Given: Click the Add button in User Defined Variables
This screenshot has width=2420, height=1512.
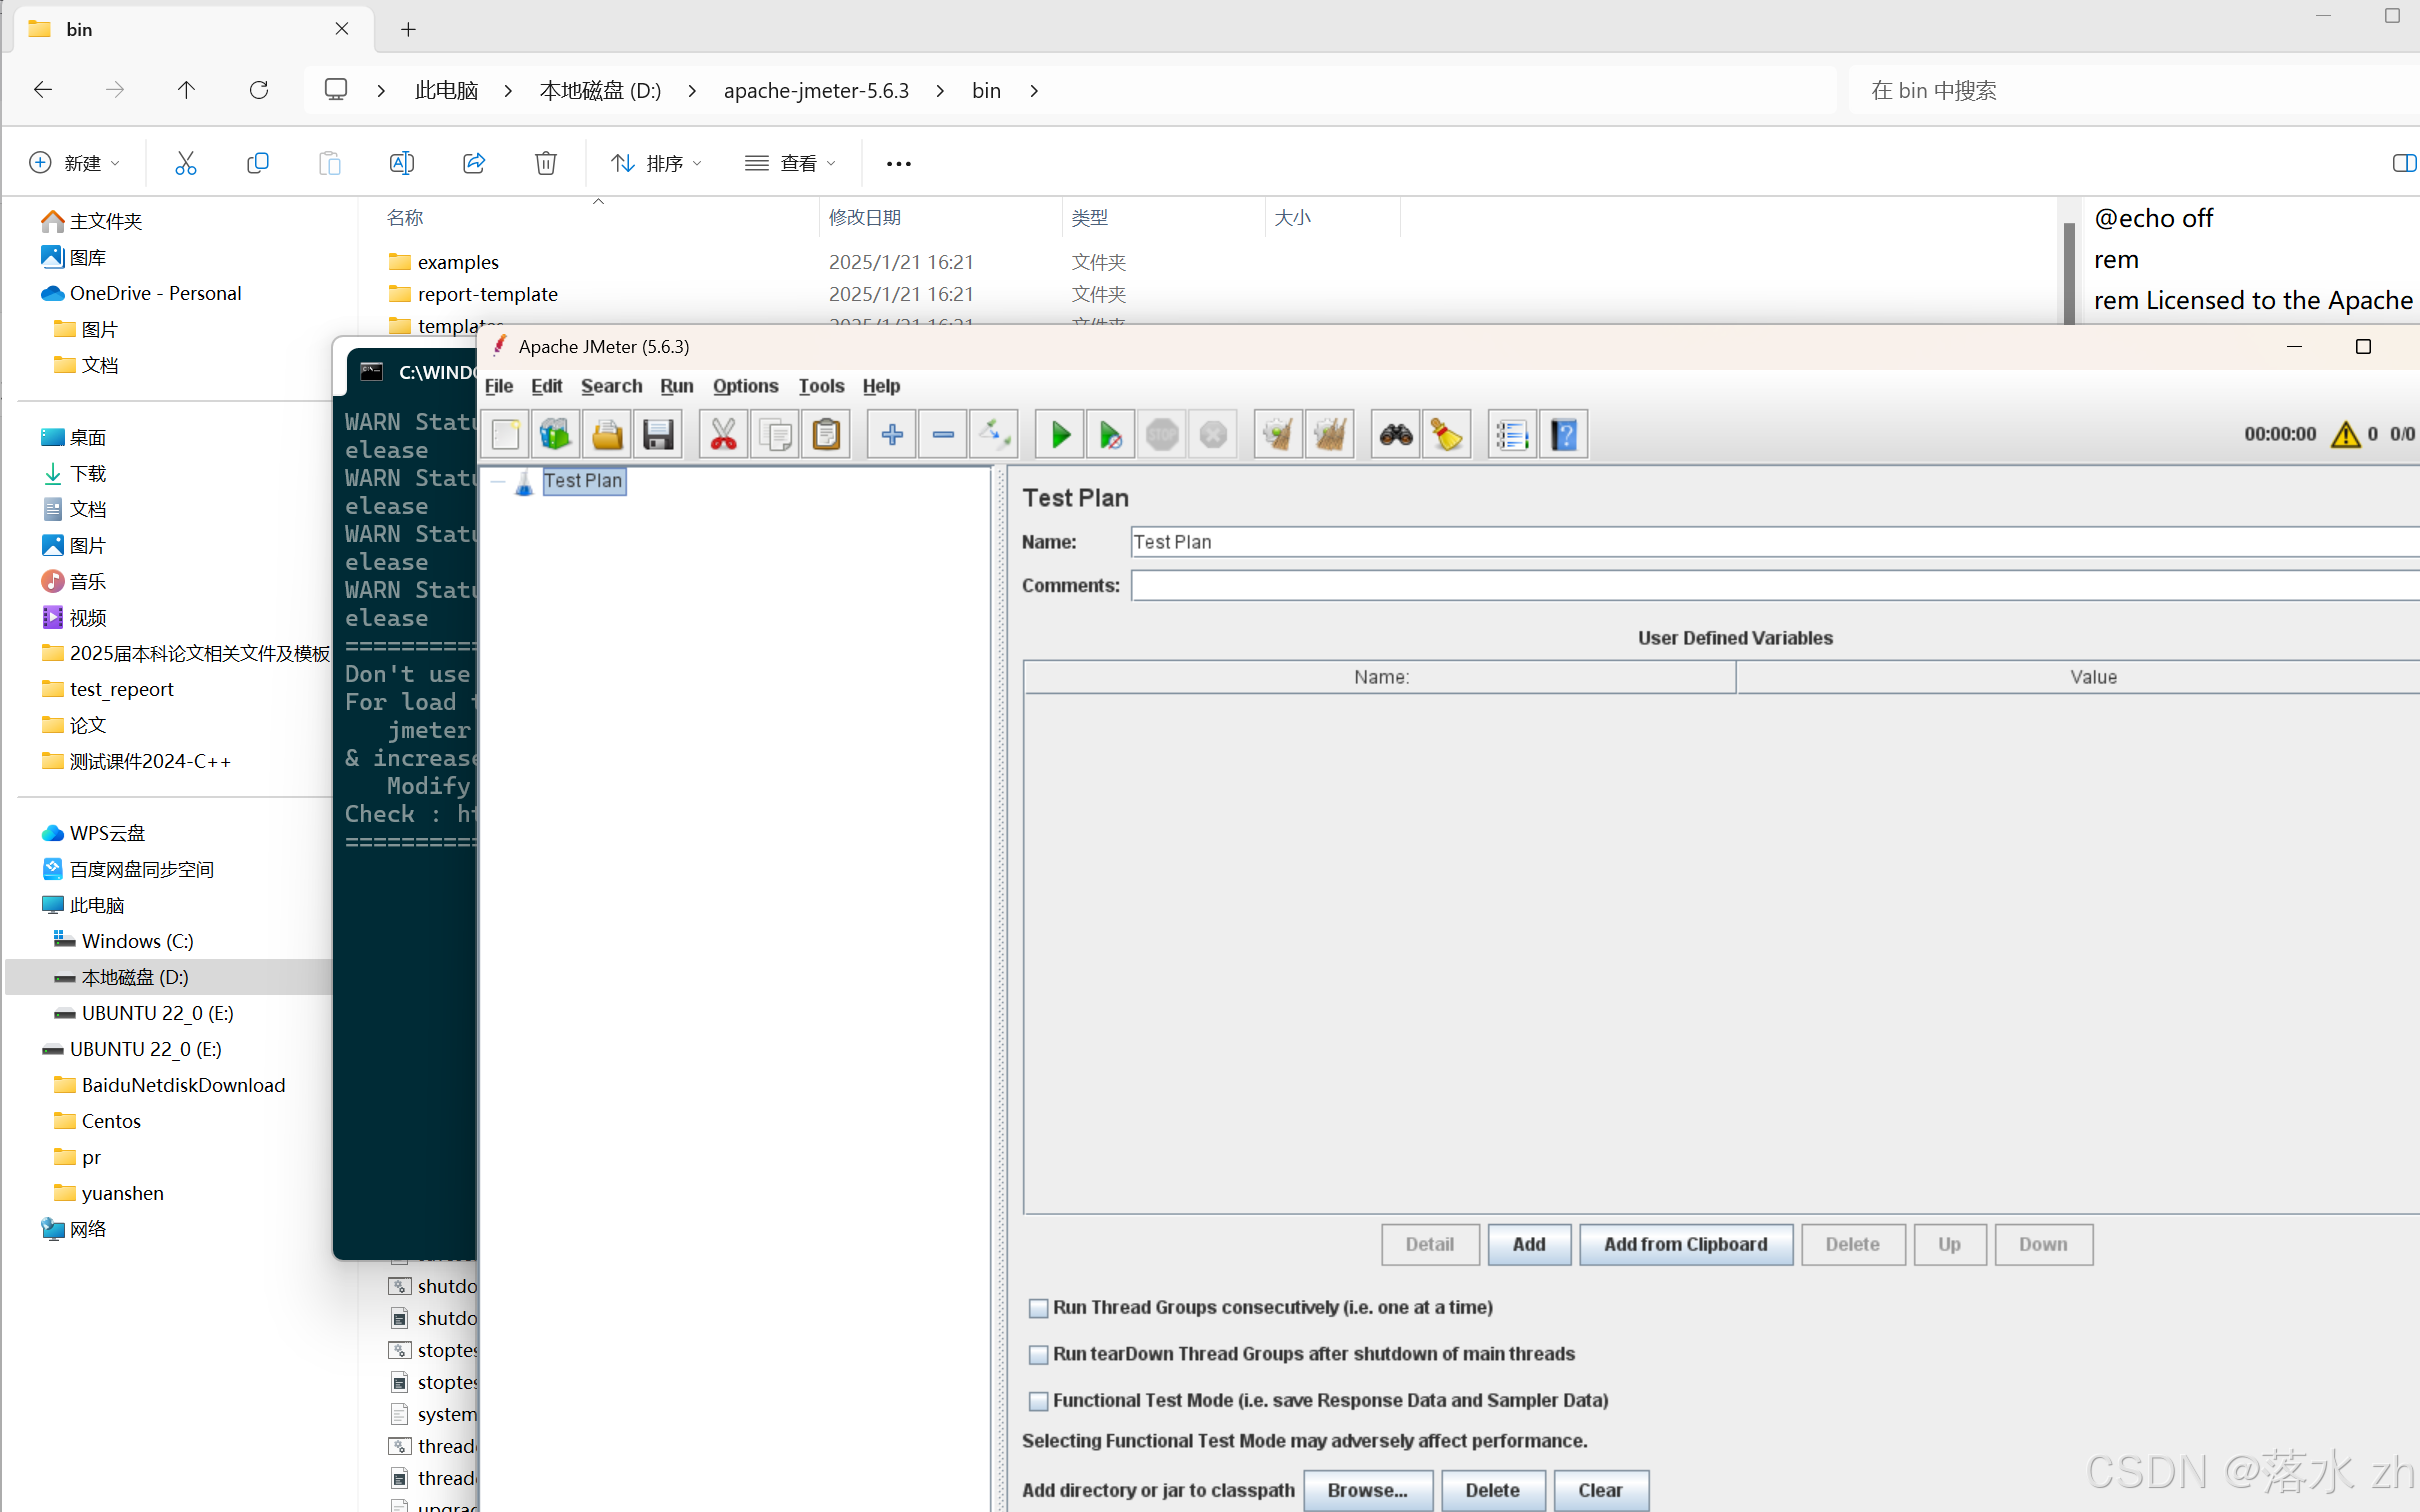Looking at the screenshot, I should (x=1527, y=1244).
